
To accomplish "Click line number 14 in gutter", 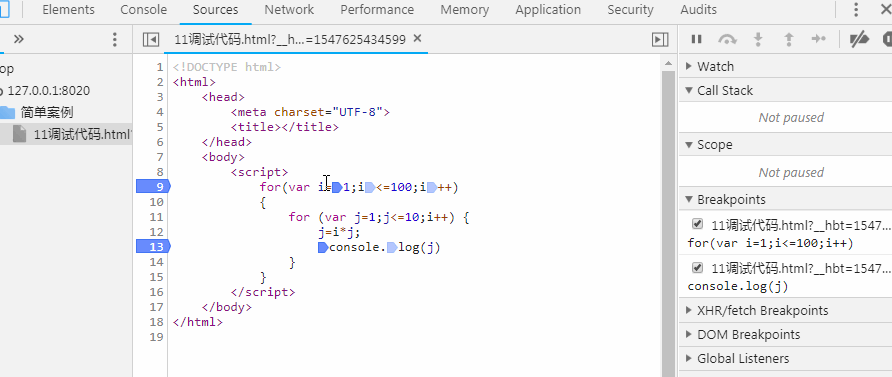I will pos(156,262).
